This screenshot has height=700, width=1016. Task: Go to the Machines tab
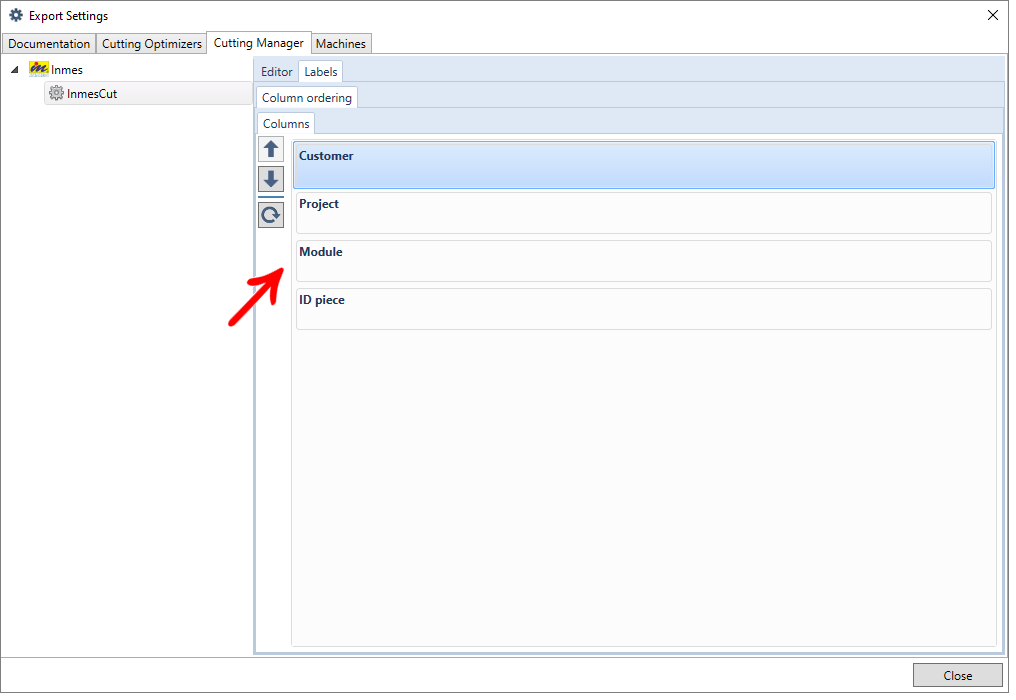tap(341, 43)
